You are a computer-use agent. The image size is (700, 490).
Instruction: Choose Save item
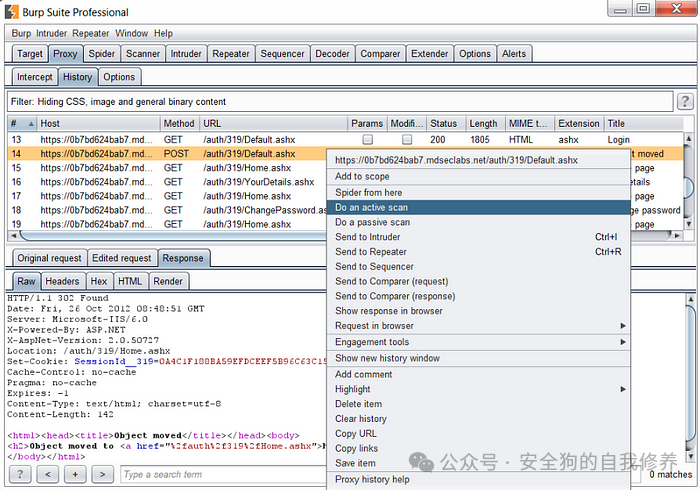(x=478, y=463)
